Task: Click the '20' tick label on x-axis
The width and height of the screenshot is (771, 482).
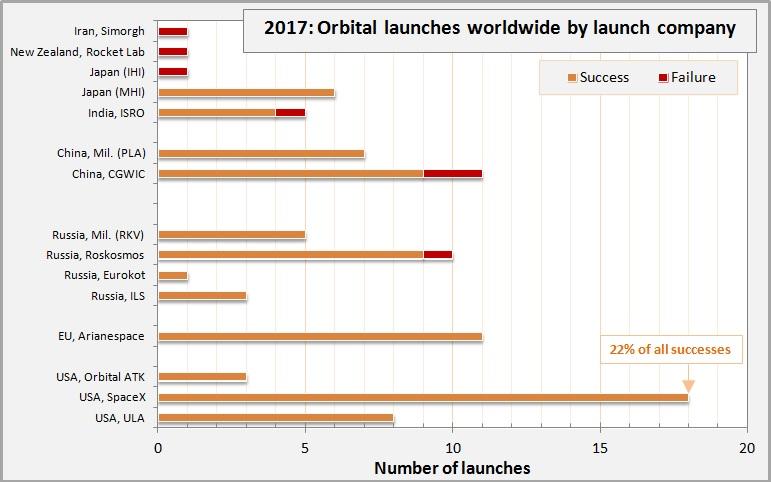Action: tap(747, 449)
